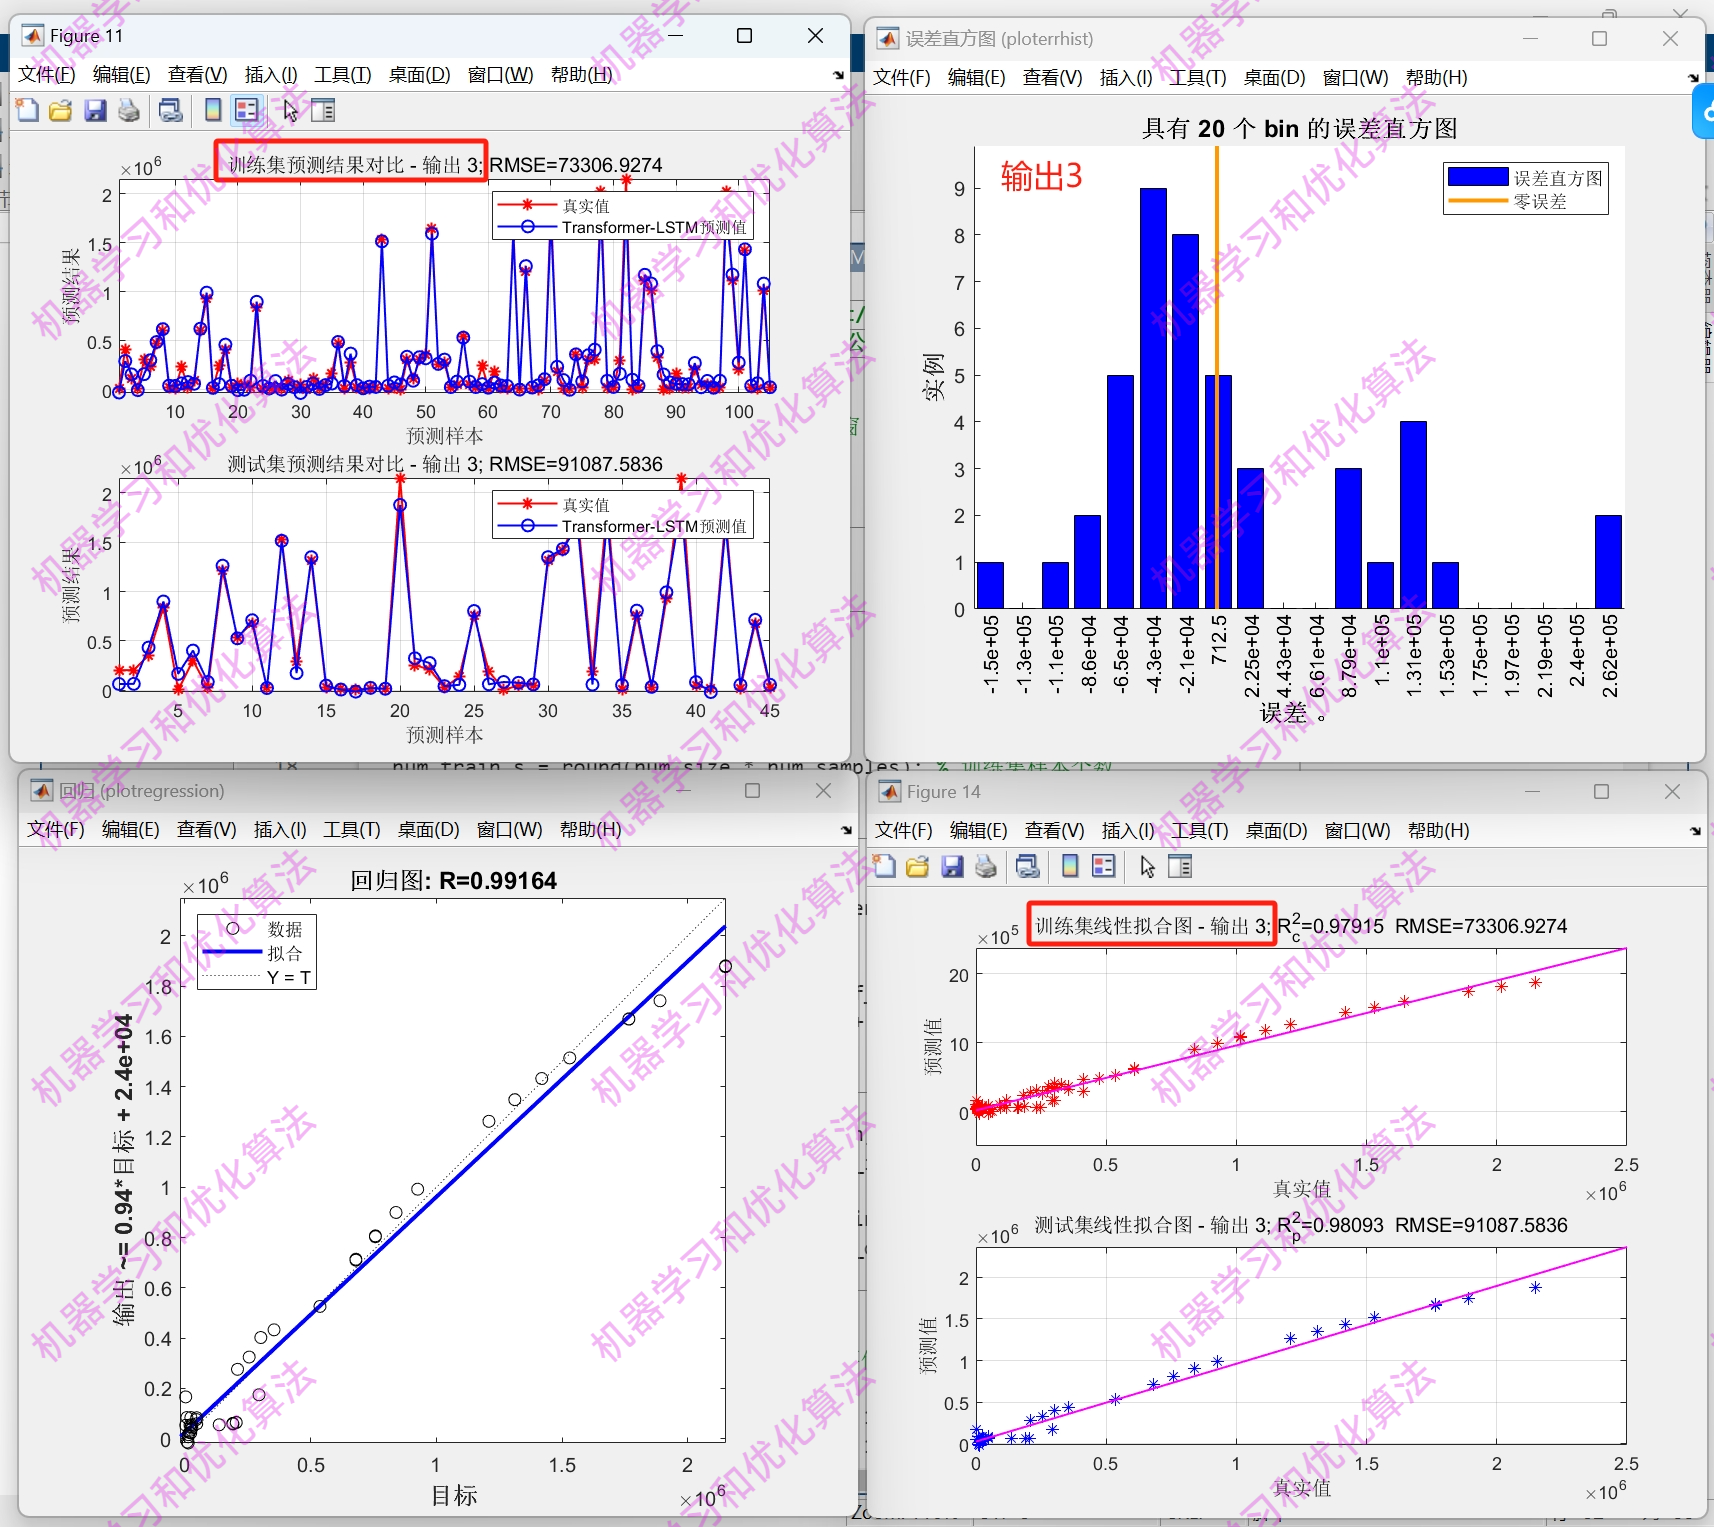Viewport: 1714px width, 1527px height.
Task: Open 编辑(E) menu in regression window
Action: click(x=130, y=830)
